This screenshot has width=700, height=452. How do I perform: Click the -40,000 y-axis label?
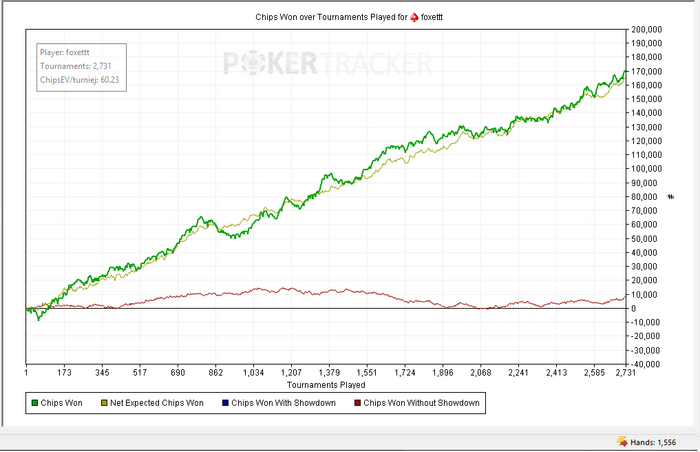645,364
